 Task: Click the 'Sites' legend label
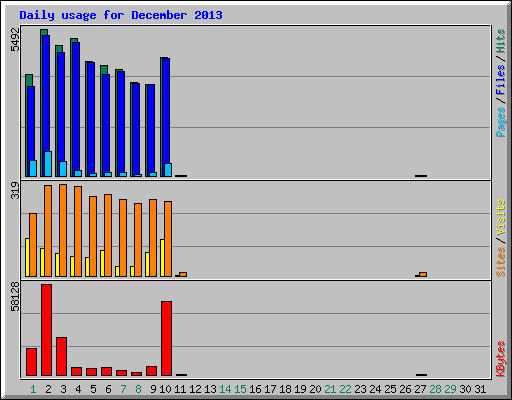[501, 262]
